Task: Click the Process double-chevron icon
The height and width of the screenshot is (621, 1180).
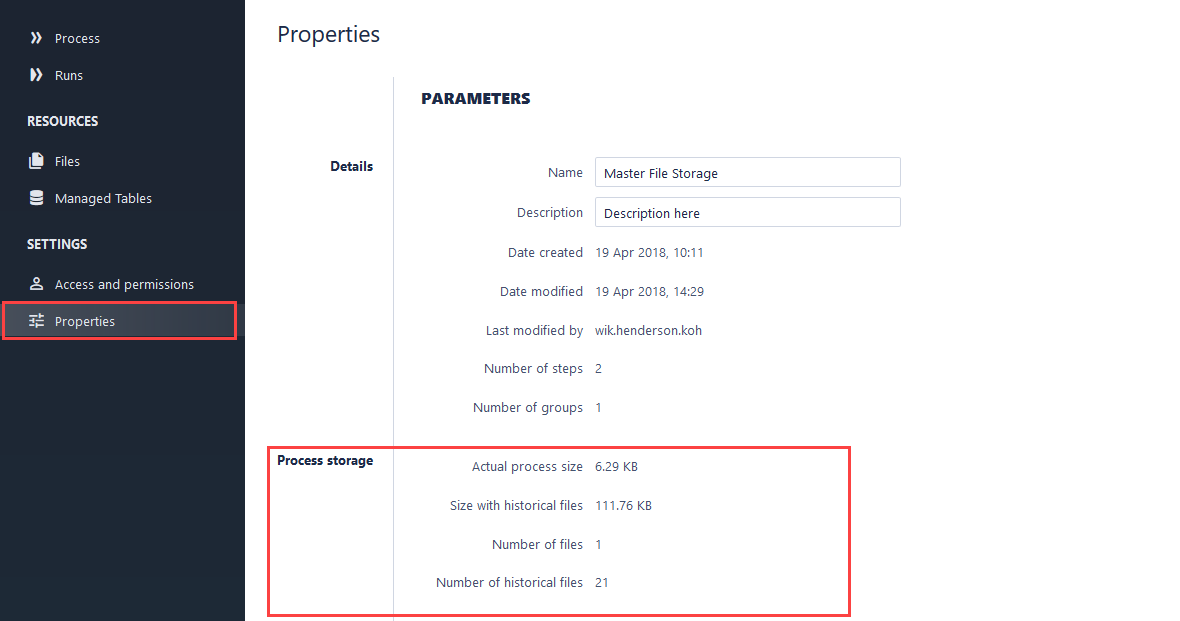Action: pyautogui.click(x=36, y=38)
